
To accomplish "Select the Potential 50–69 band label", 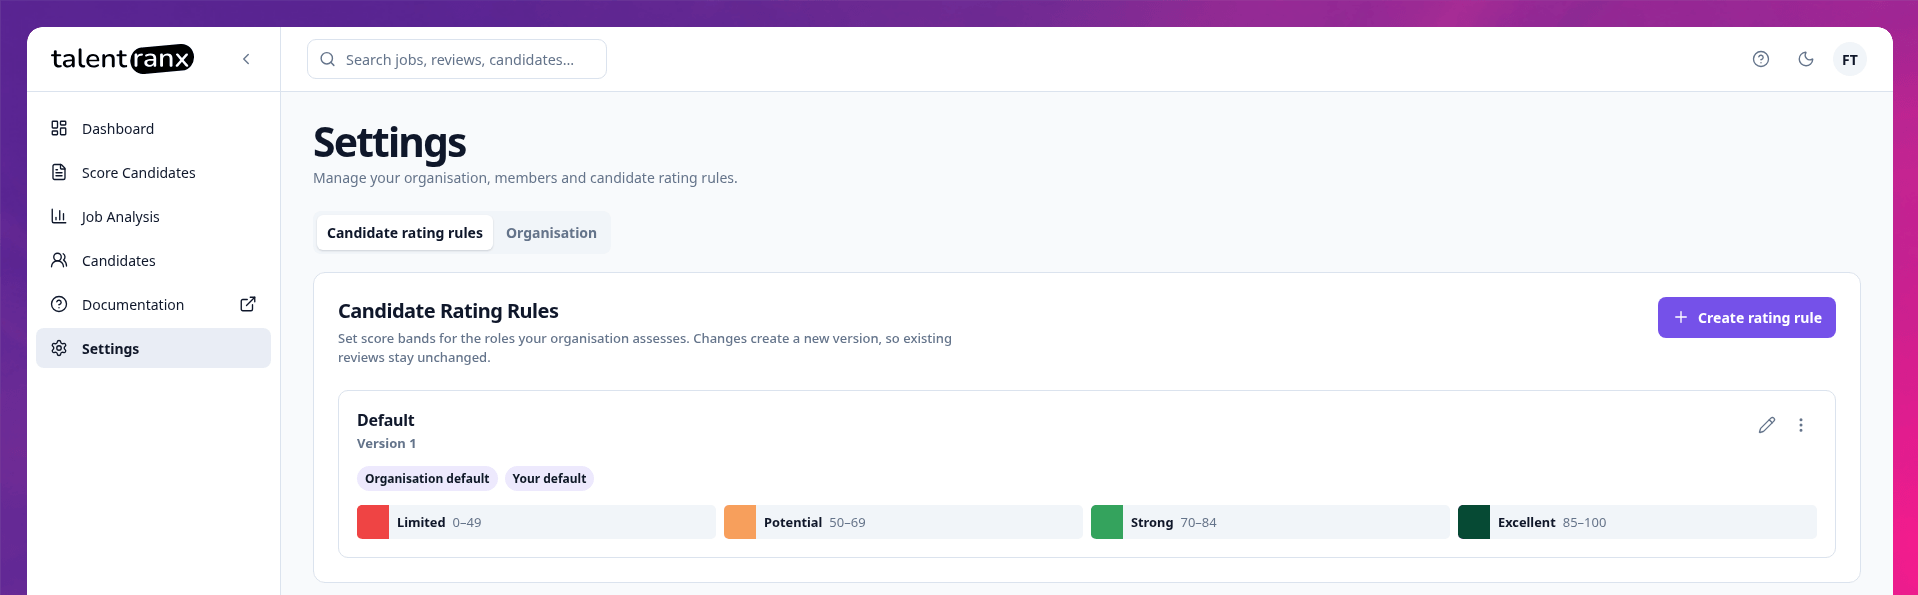I will point(815,522).
